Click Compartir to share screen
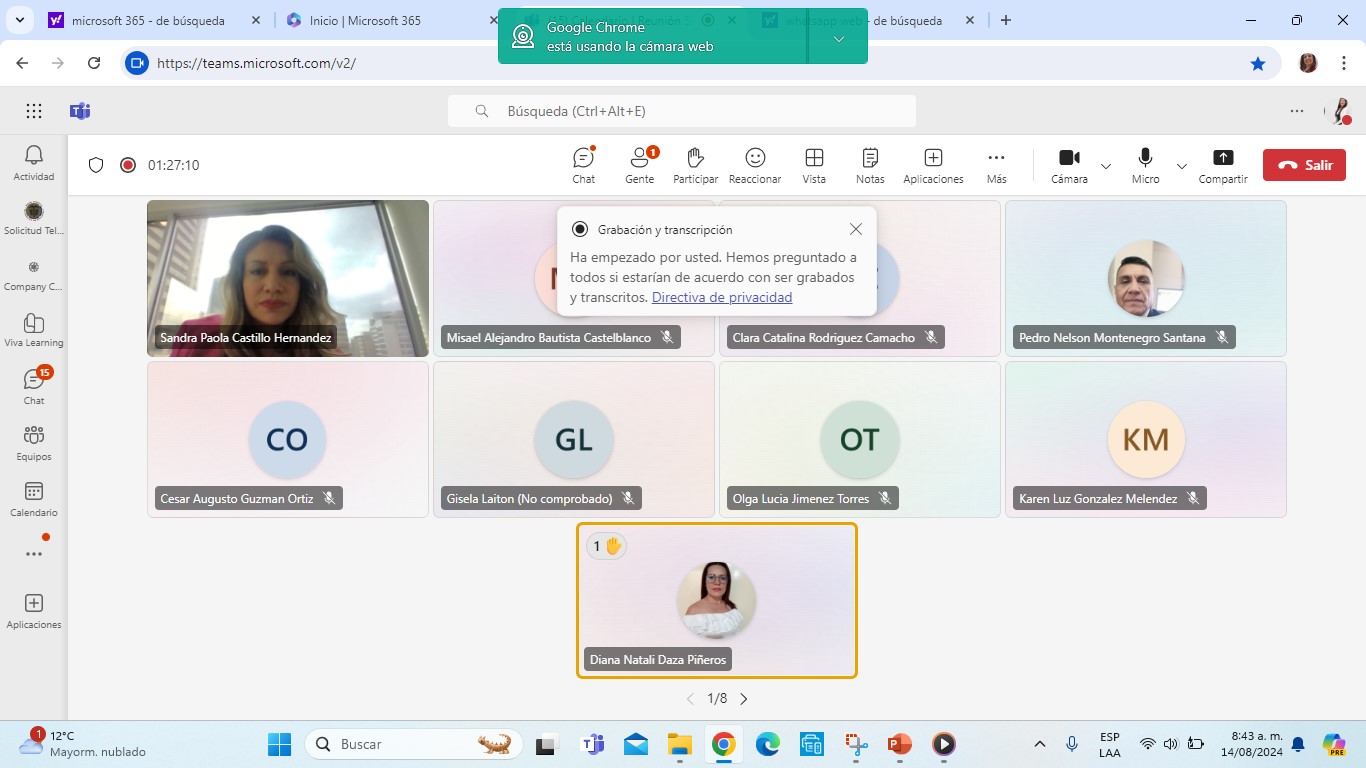 click(x=1223, y=165)
